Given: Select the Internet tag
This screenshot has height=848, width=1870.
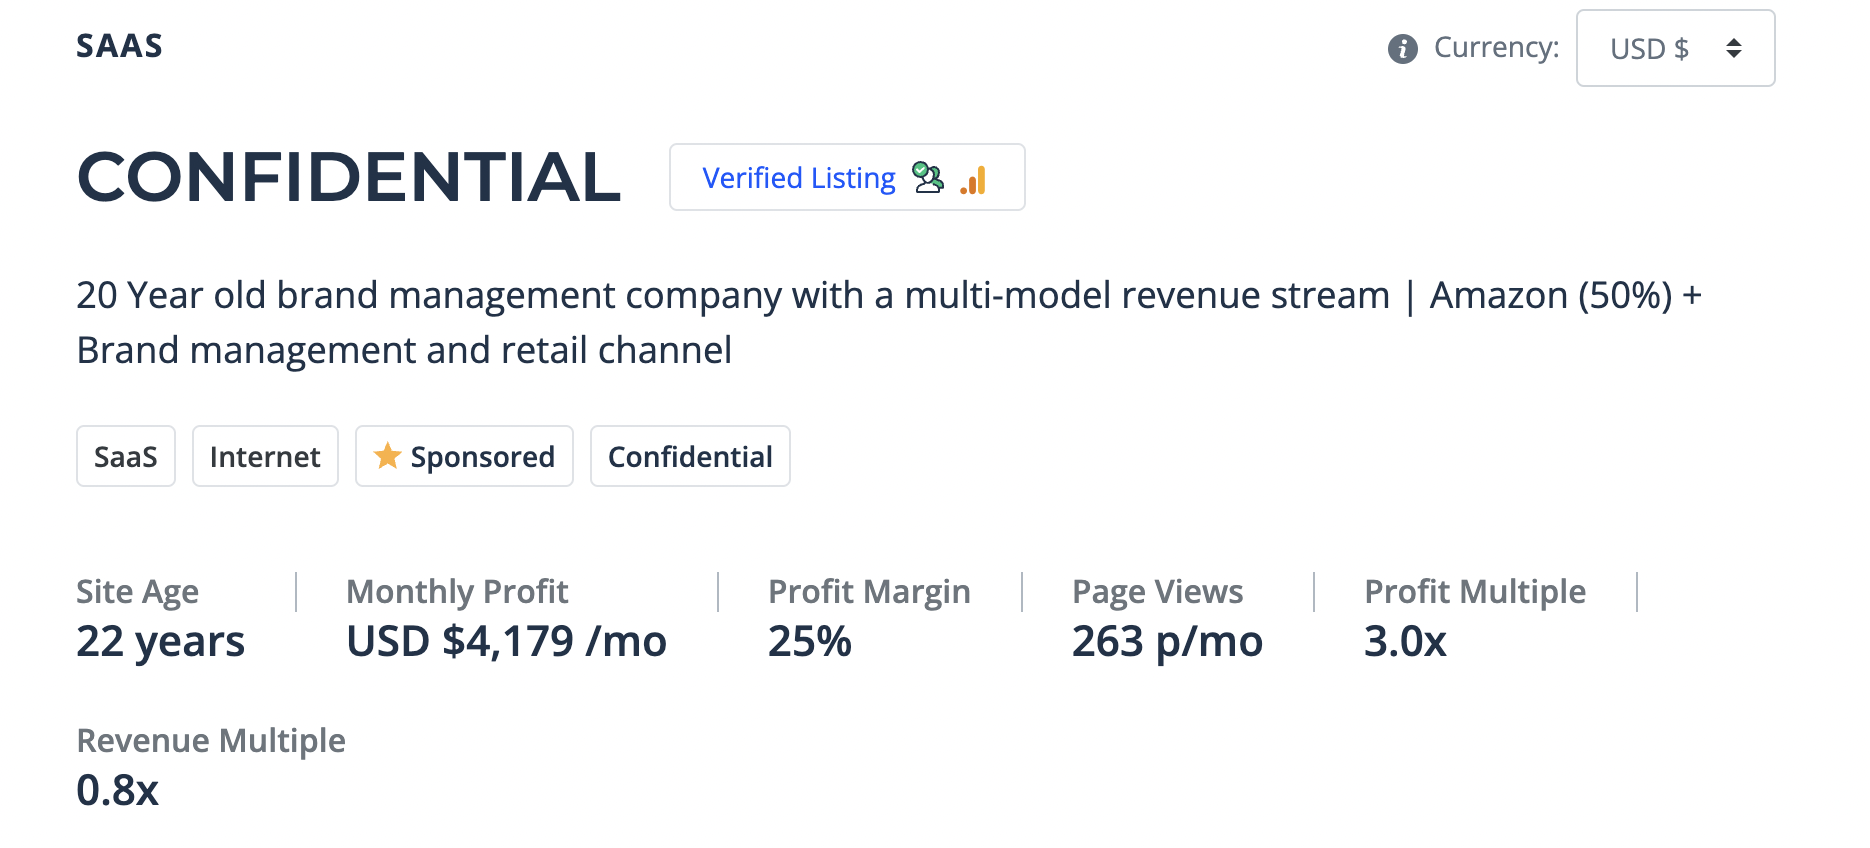Looking at the screenshot, I should coord(265,457).
